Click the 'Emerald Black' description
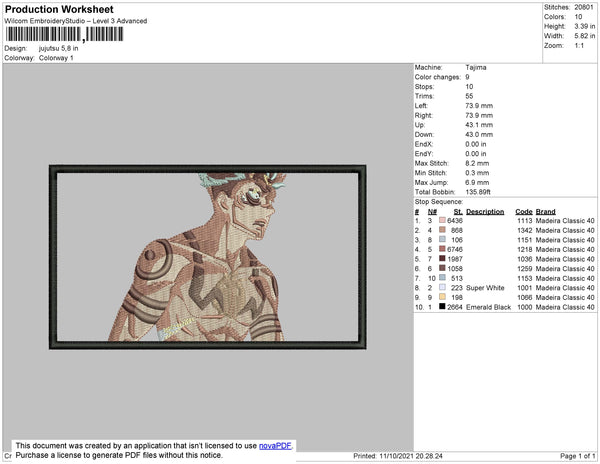Screen dimensions: 600x464 [489, 307]
